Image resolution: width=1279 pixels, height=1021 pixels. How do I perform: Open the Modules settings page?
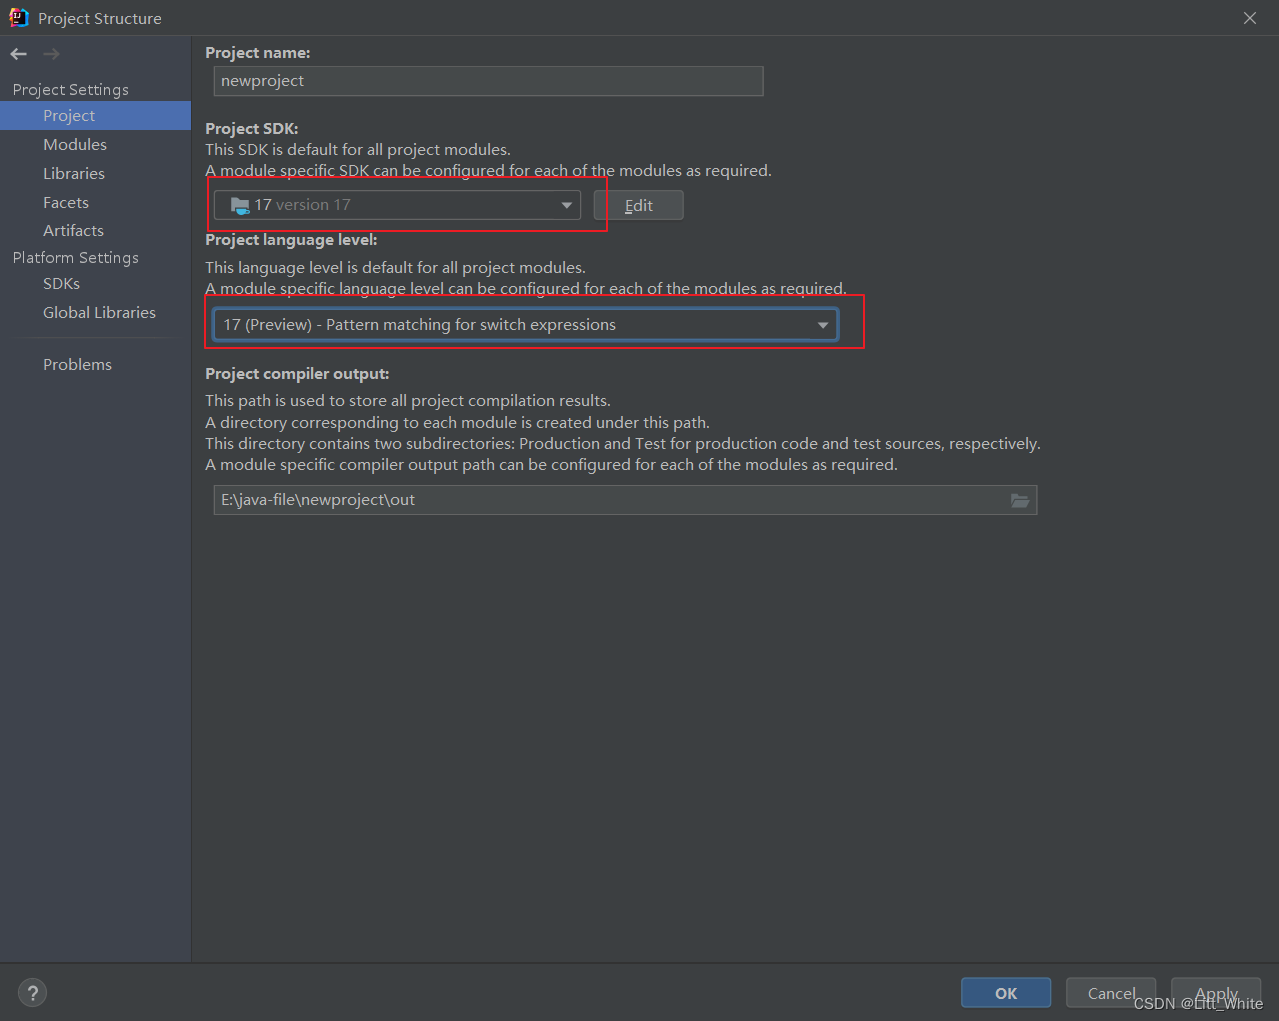95,145
